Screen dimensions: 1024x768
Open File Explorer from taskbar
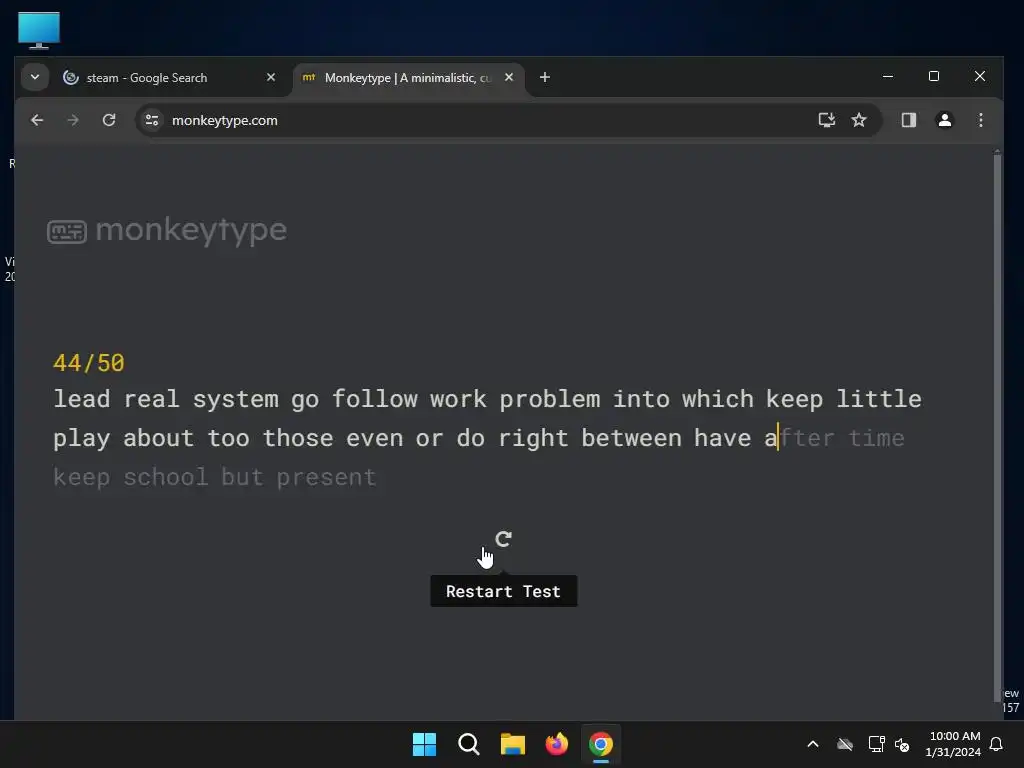(x=513, y=744)
